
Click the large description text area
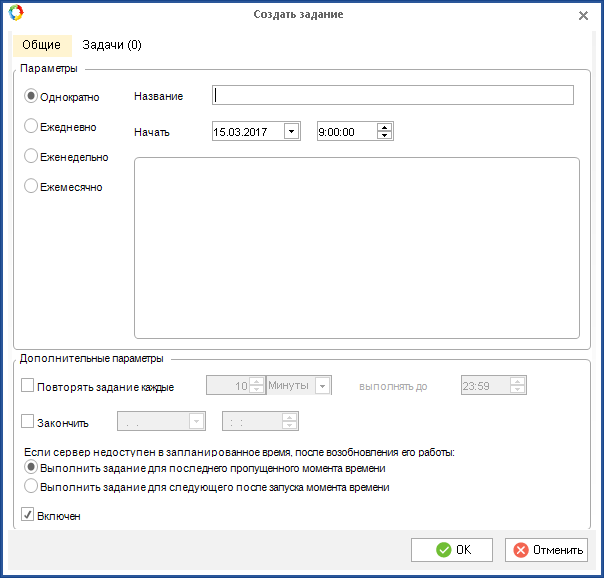pyautogui.click(x=356, y=247)
